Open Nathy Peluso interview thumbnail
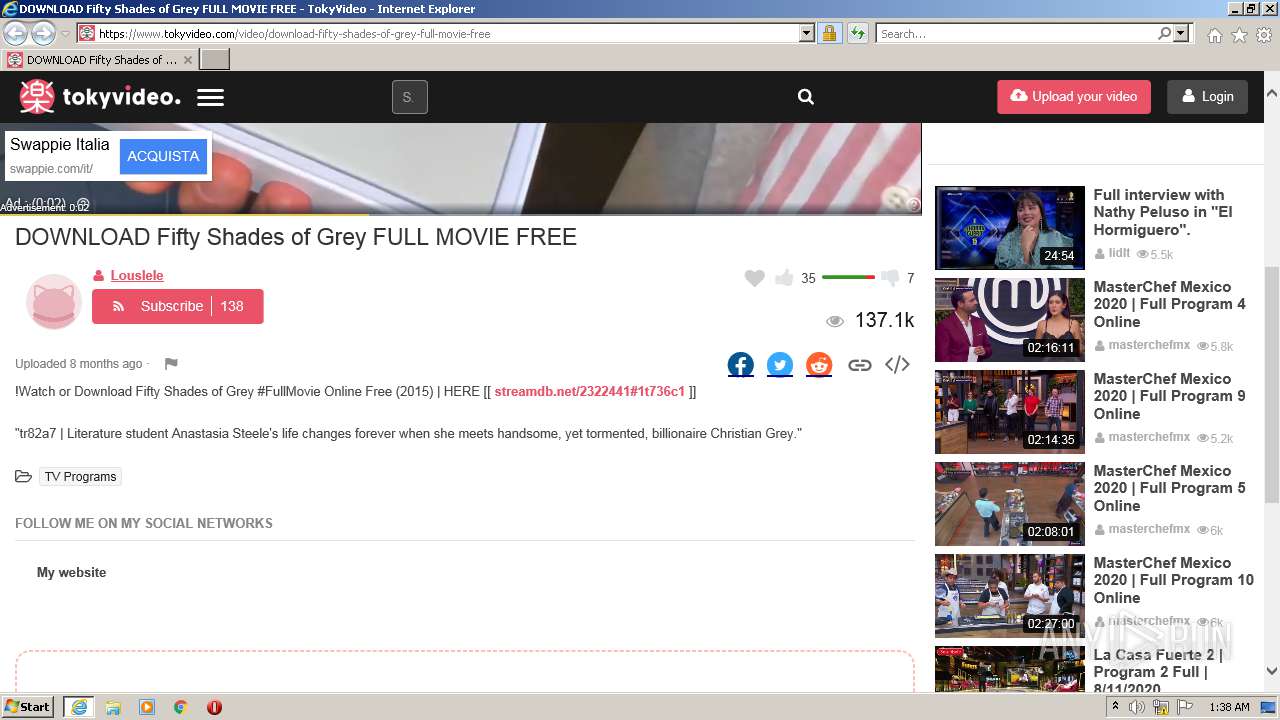 (1009, 228)
